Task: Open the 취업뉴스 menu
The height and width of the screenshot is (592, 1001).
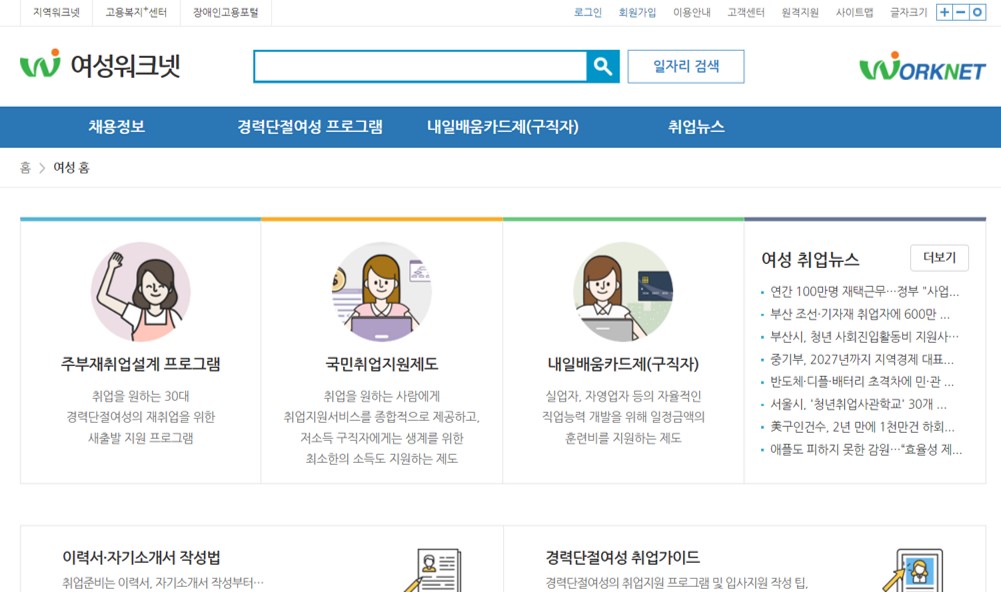Action: (696, 126)
